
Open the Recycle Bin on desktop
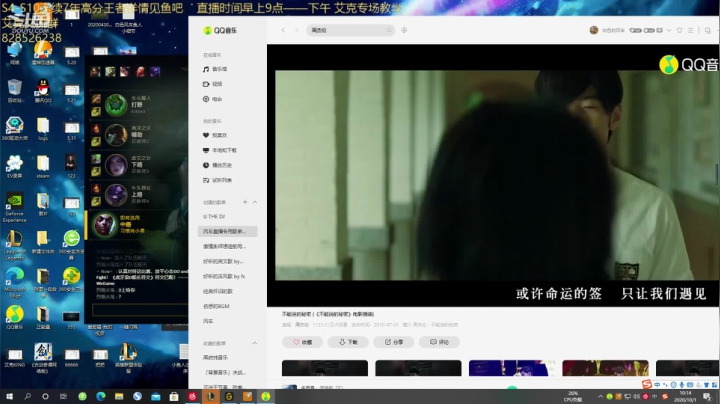(x=14, y=90)
